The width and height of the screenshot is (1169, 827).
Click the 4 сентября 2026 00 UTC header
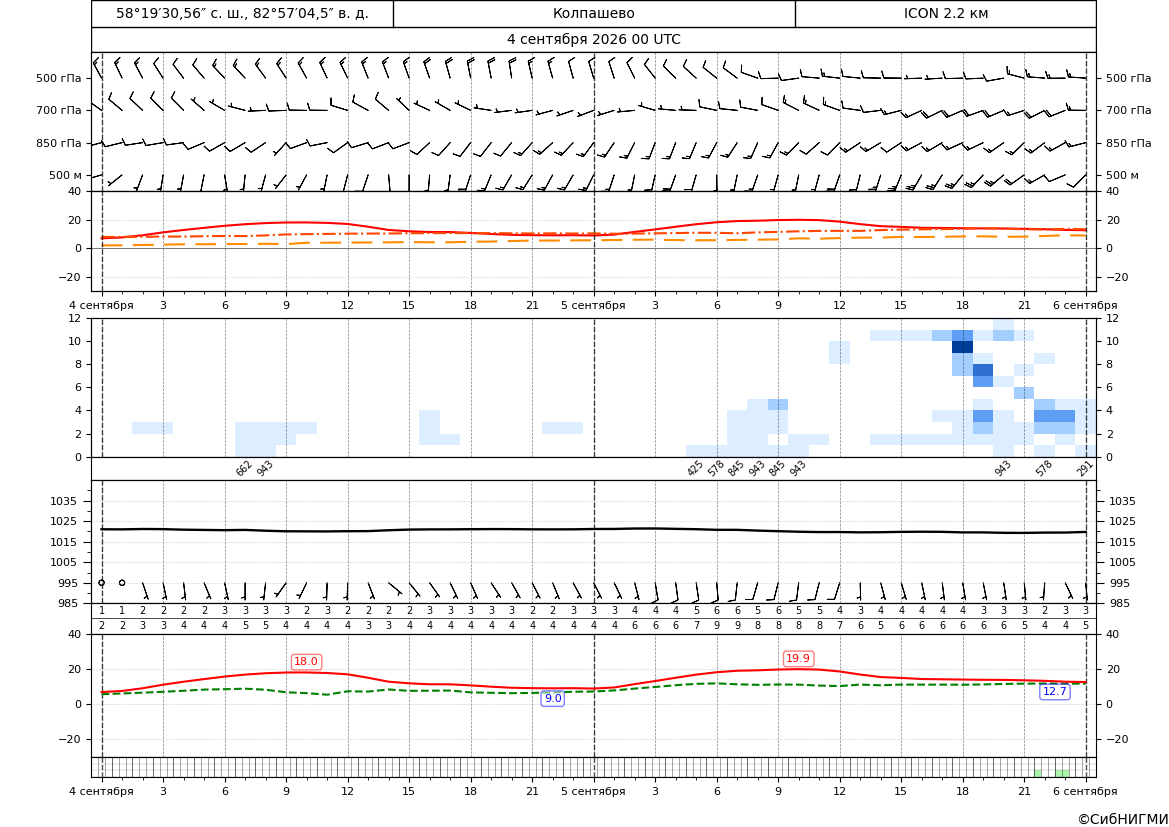point(593,40)
